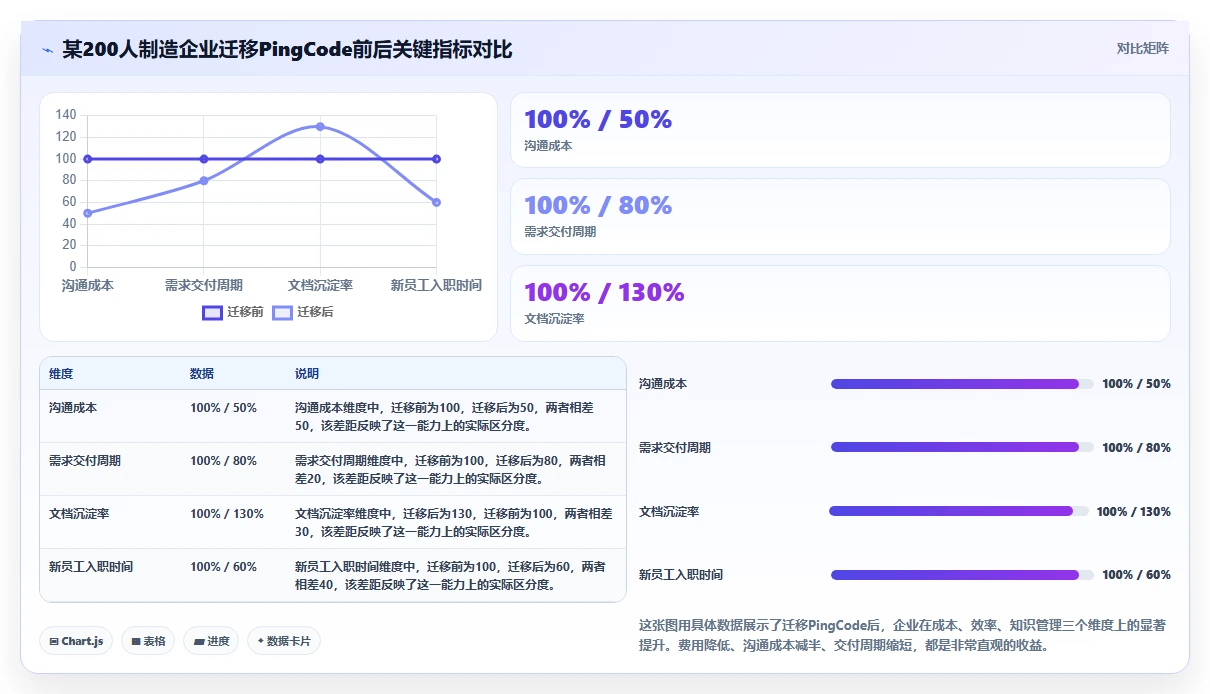Click the summary paragraph under progress bars
1210x694 pixels.
point(902,635)
